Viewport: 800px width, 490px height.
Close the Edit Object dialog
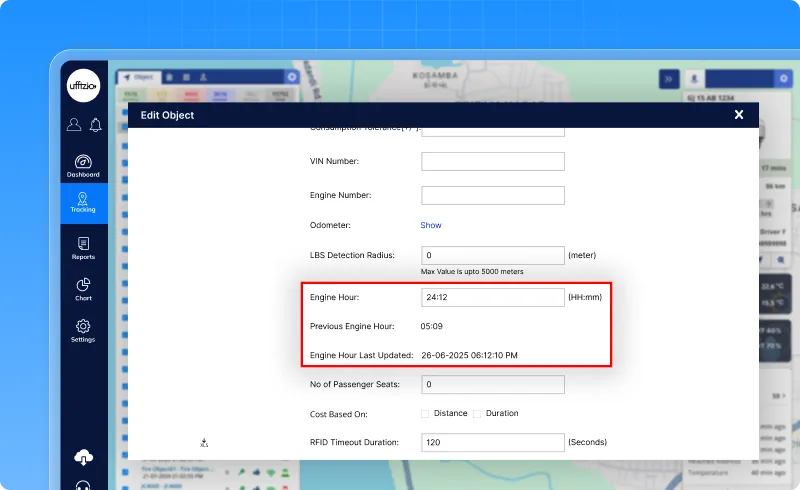pyautogui.click(x=739, y=115)
